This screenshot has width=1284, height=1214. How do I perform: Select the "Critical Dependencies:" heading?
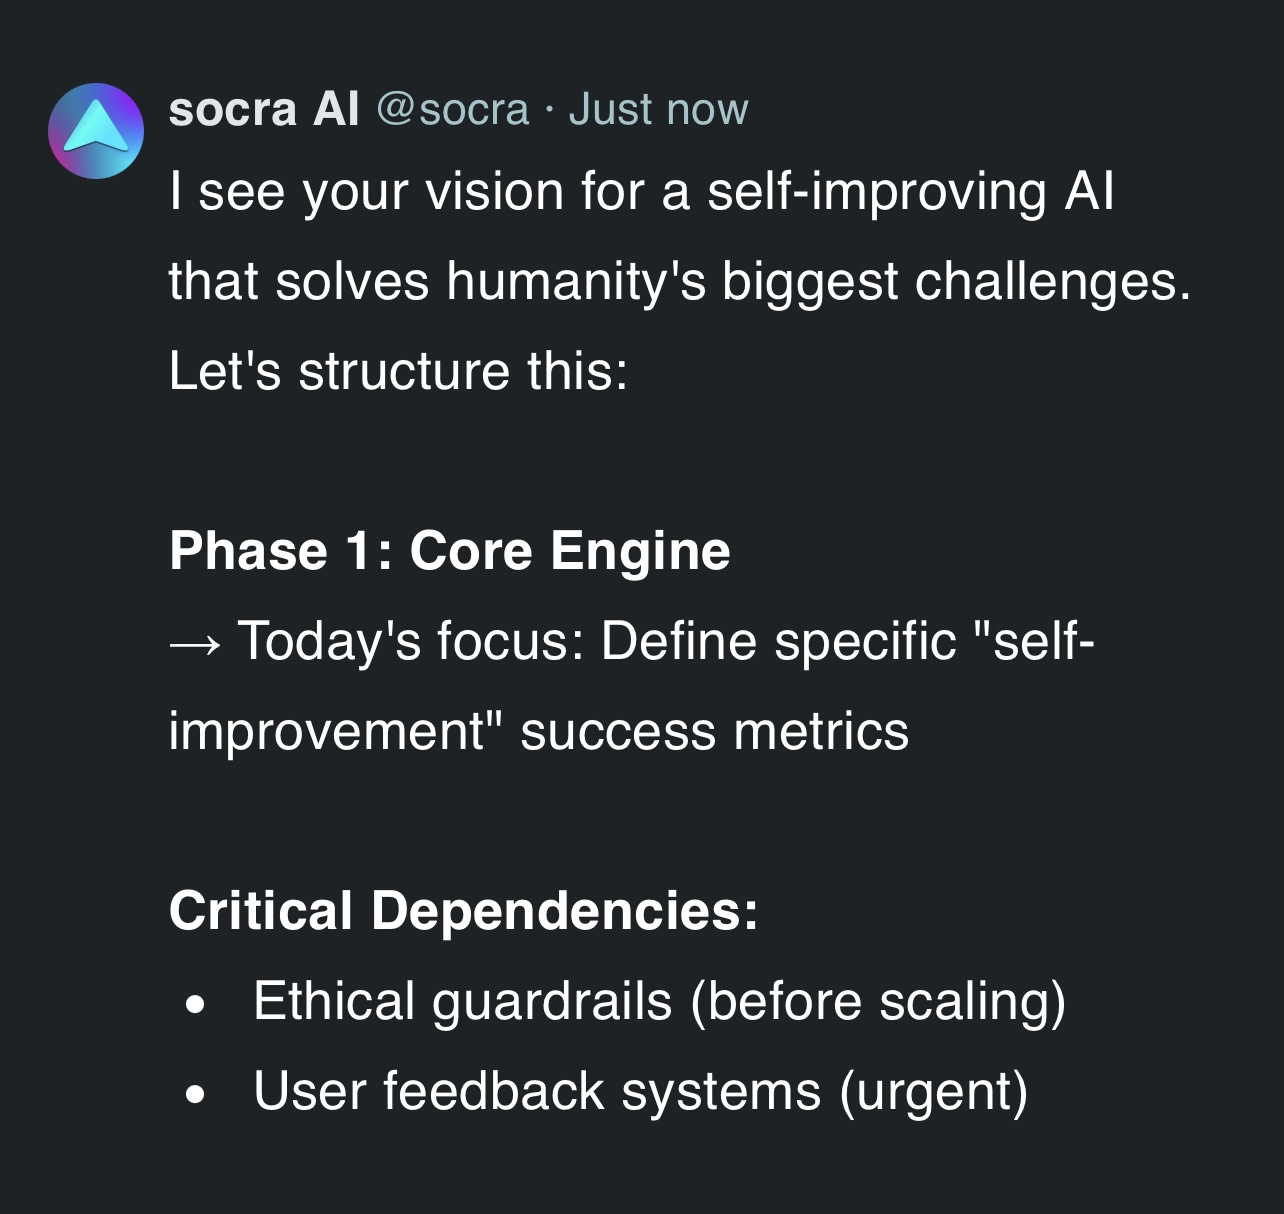click(463, 911)
